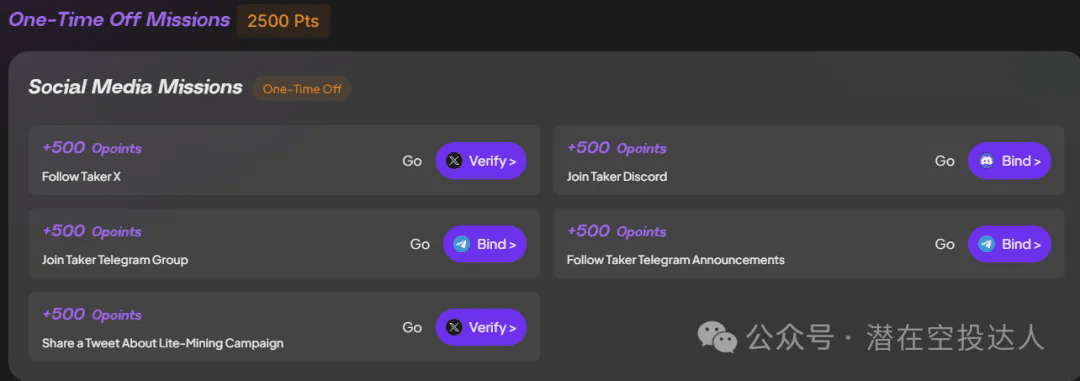This screenshot has width=1080, height=381.
Task: Click Telegram icon in Join Taker Telegram Group row
Action: pyautogui.click(x=461, y=245)
